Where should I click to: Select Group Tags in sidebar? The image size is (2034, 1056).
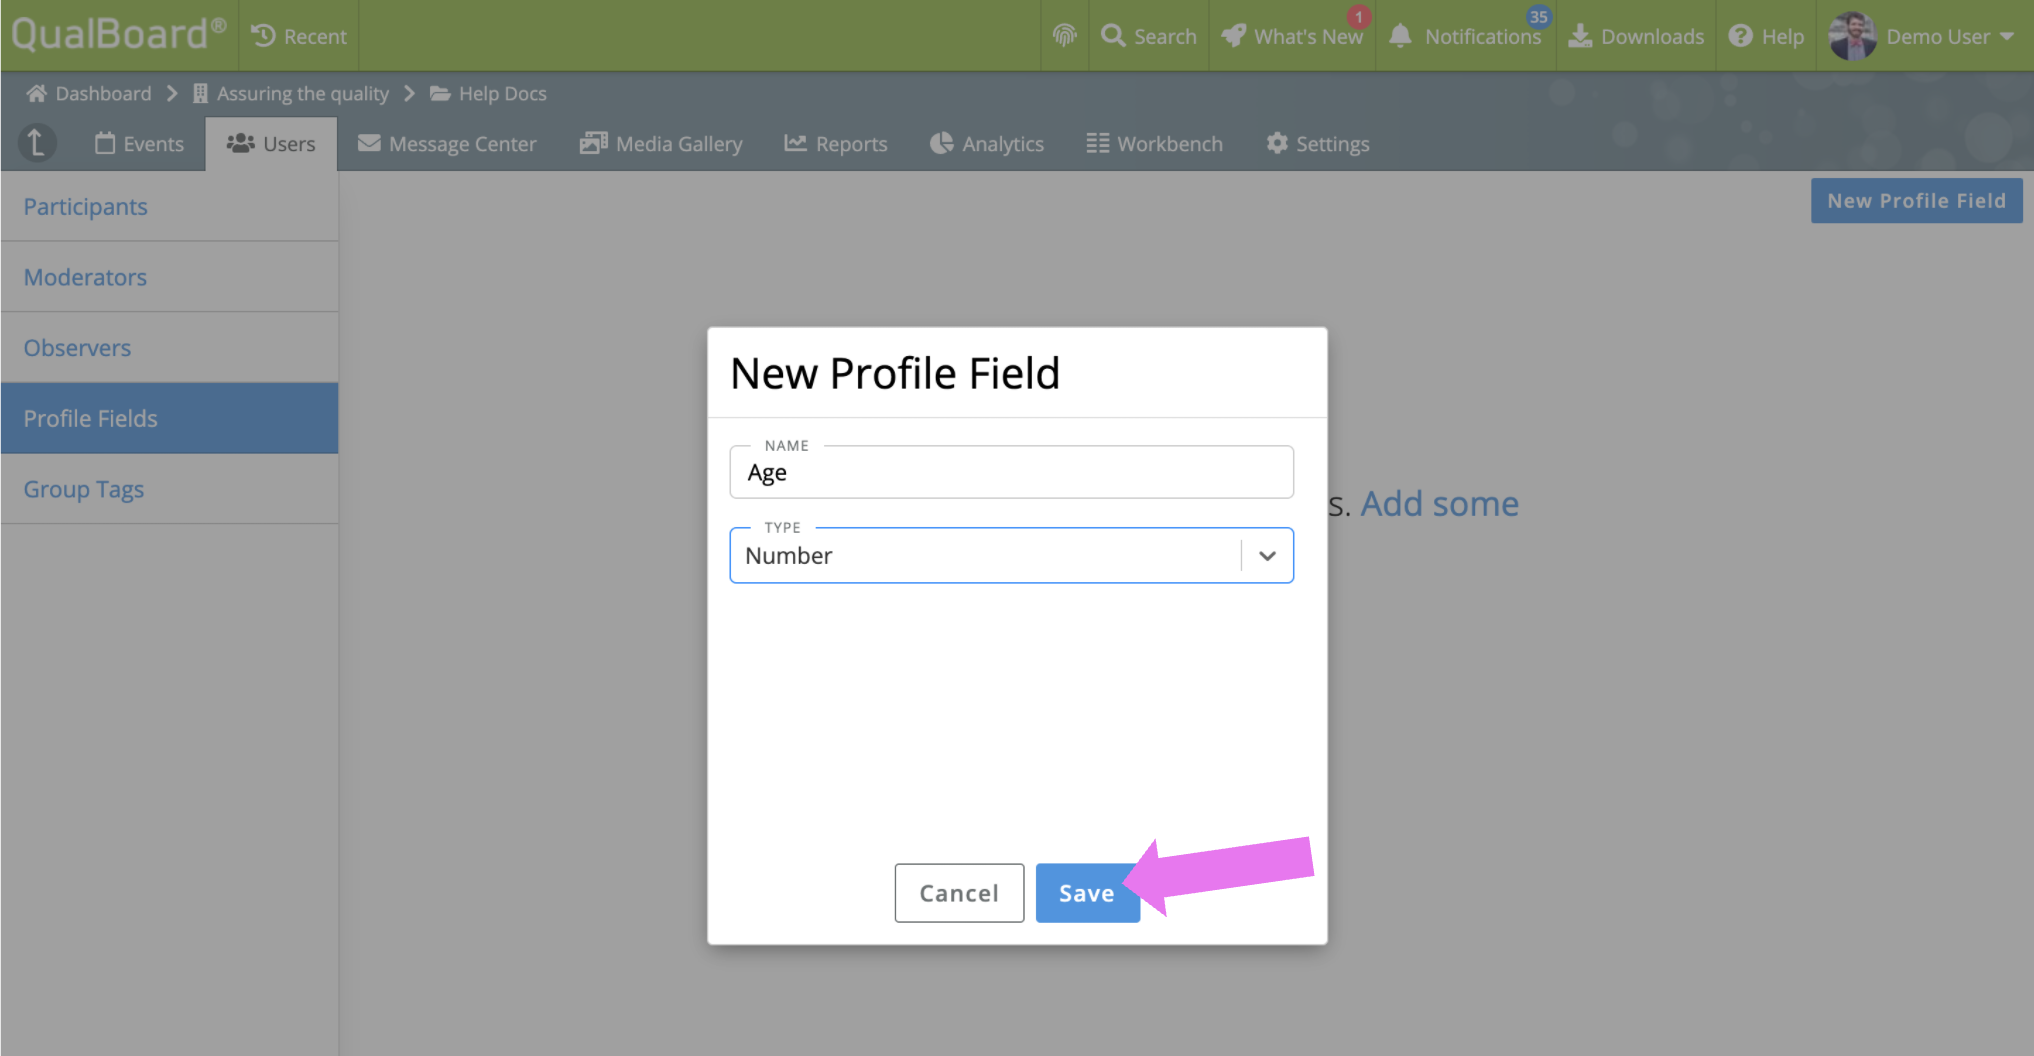[x=84, y=489]
